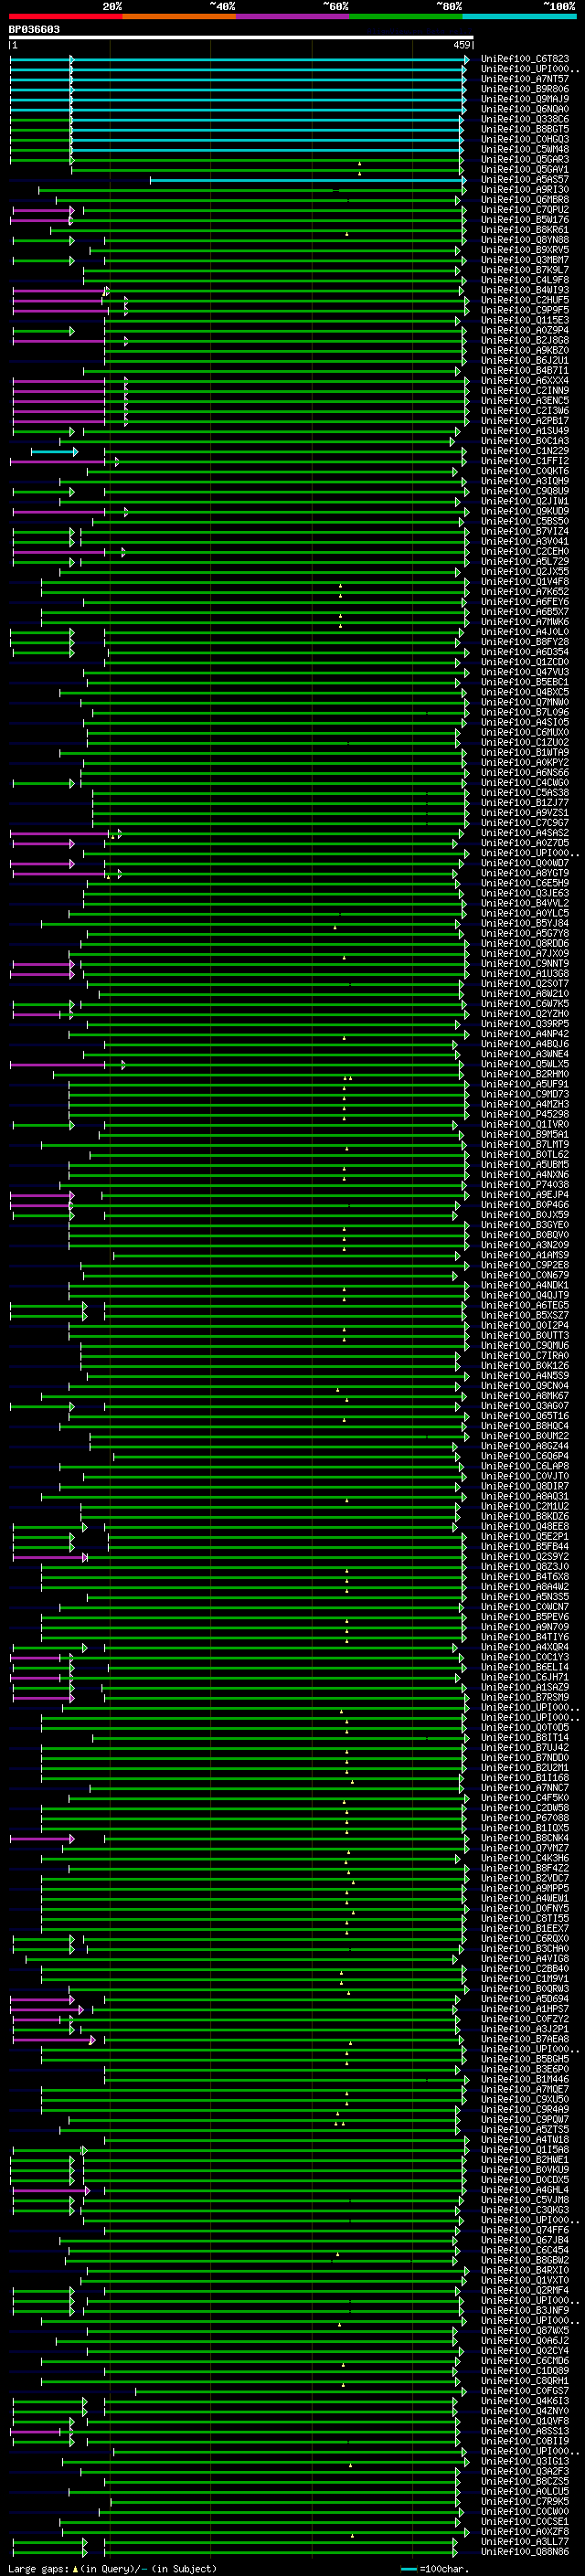585x2576 pixels.
Task: Click the =100char. scale legend
Action: 437,2569
